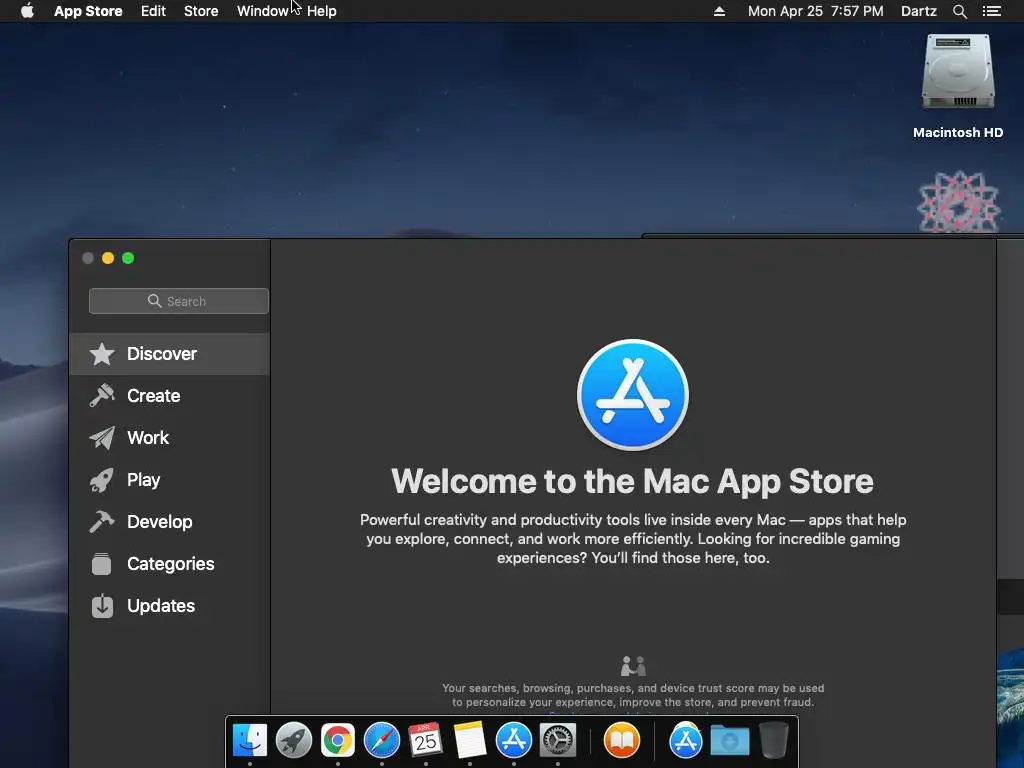Click the "Powerful creativity and productivity tools" paragraph
Image resolution: width=1024 pixels, height=768 pixels.
(x=633, y=539)
